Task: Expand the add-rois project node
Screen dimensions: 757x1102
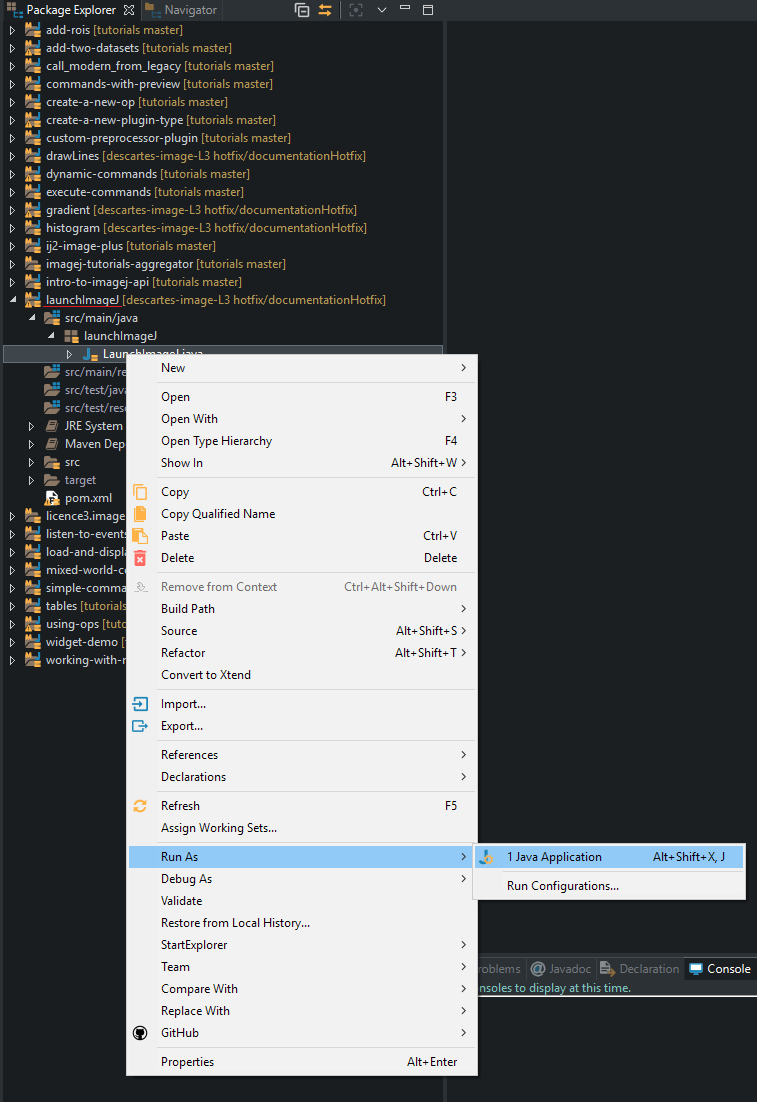Action: point(12,30)
